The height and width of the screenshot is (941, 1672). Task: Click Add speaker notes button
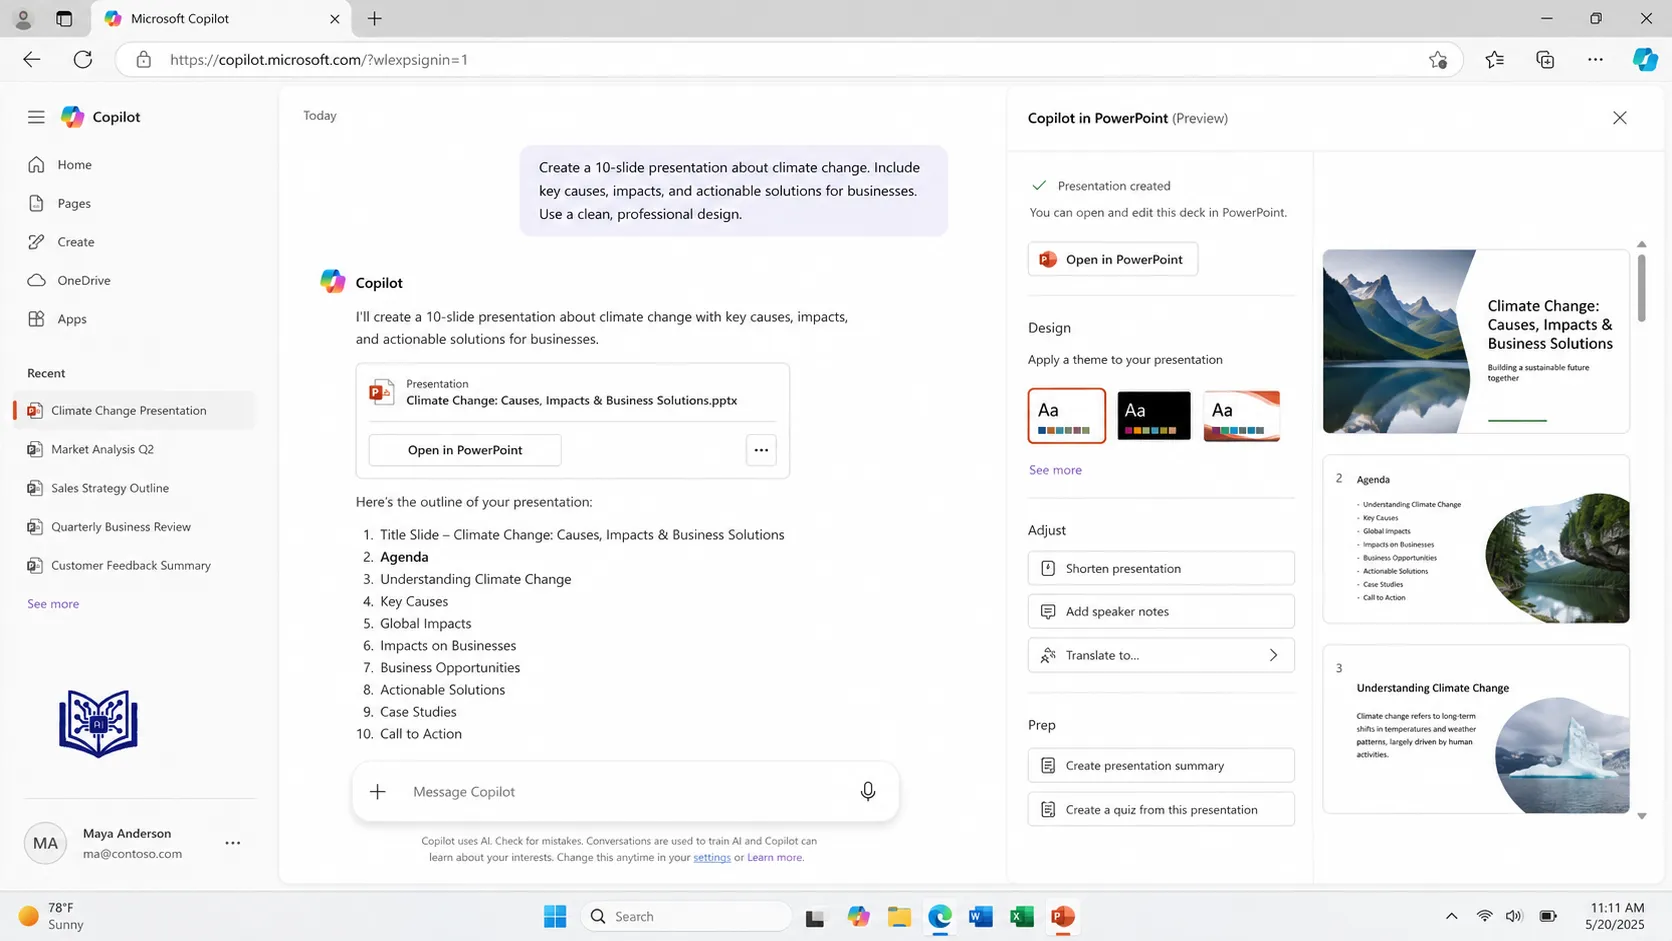point(1161,611)
